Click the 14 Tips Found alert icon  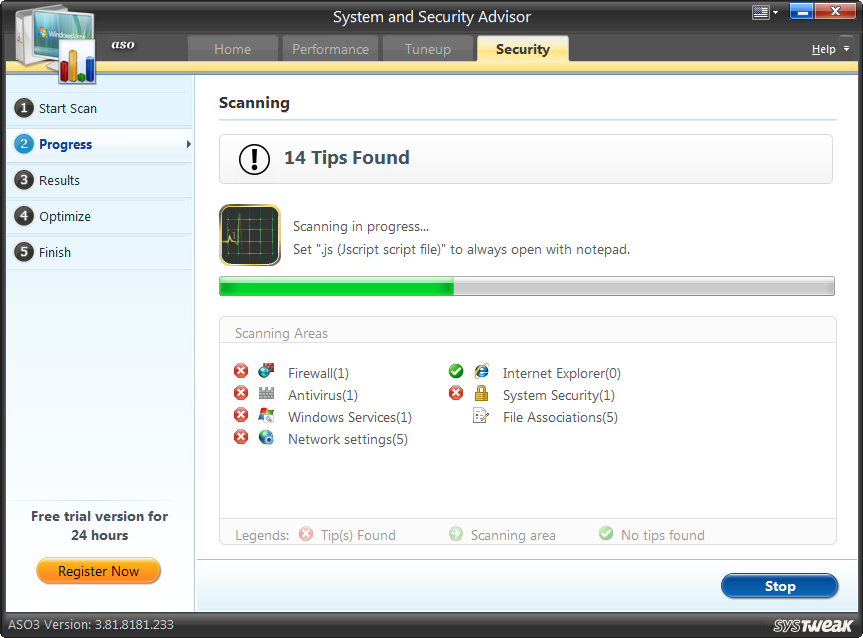point(253,157)
